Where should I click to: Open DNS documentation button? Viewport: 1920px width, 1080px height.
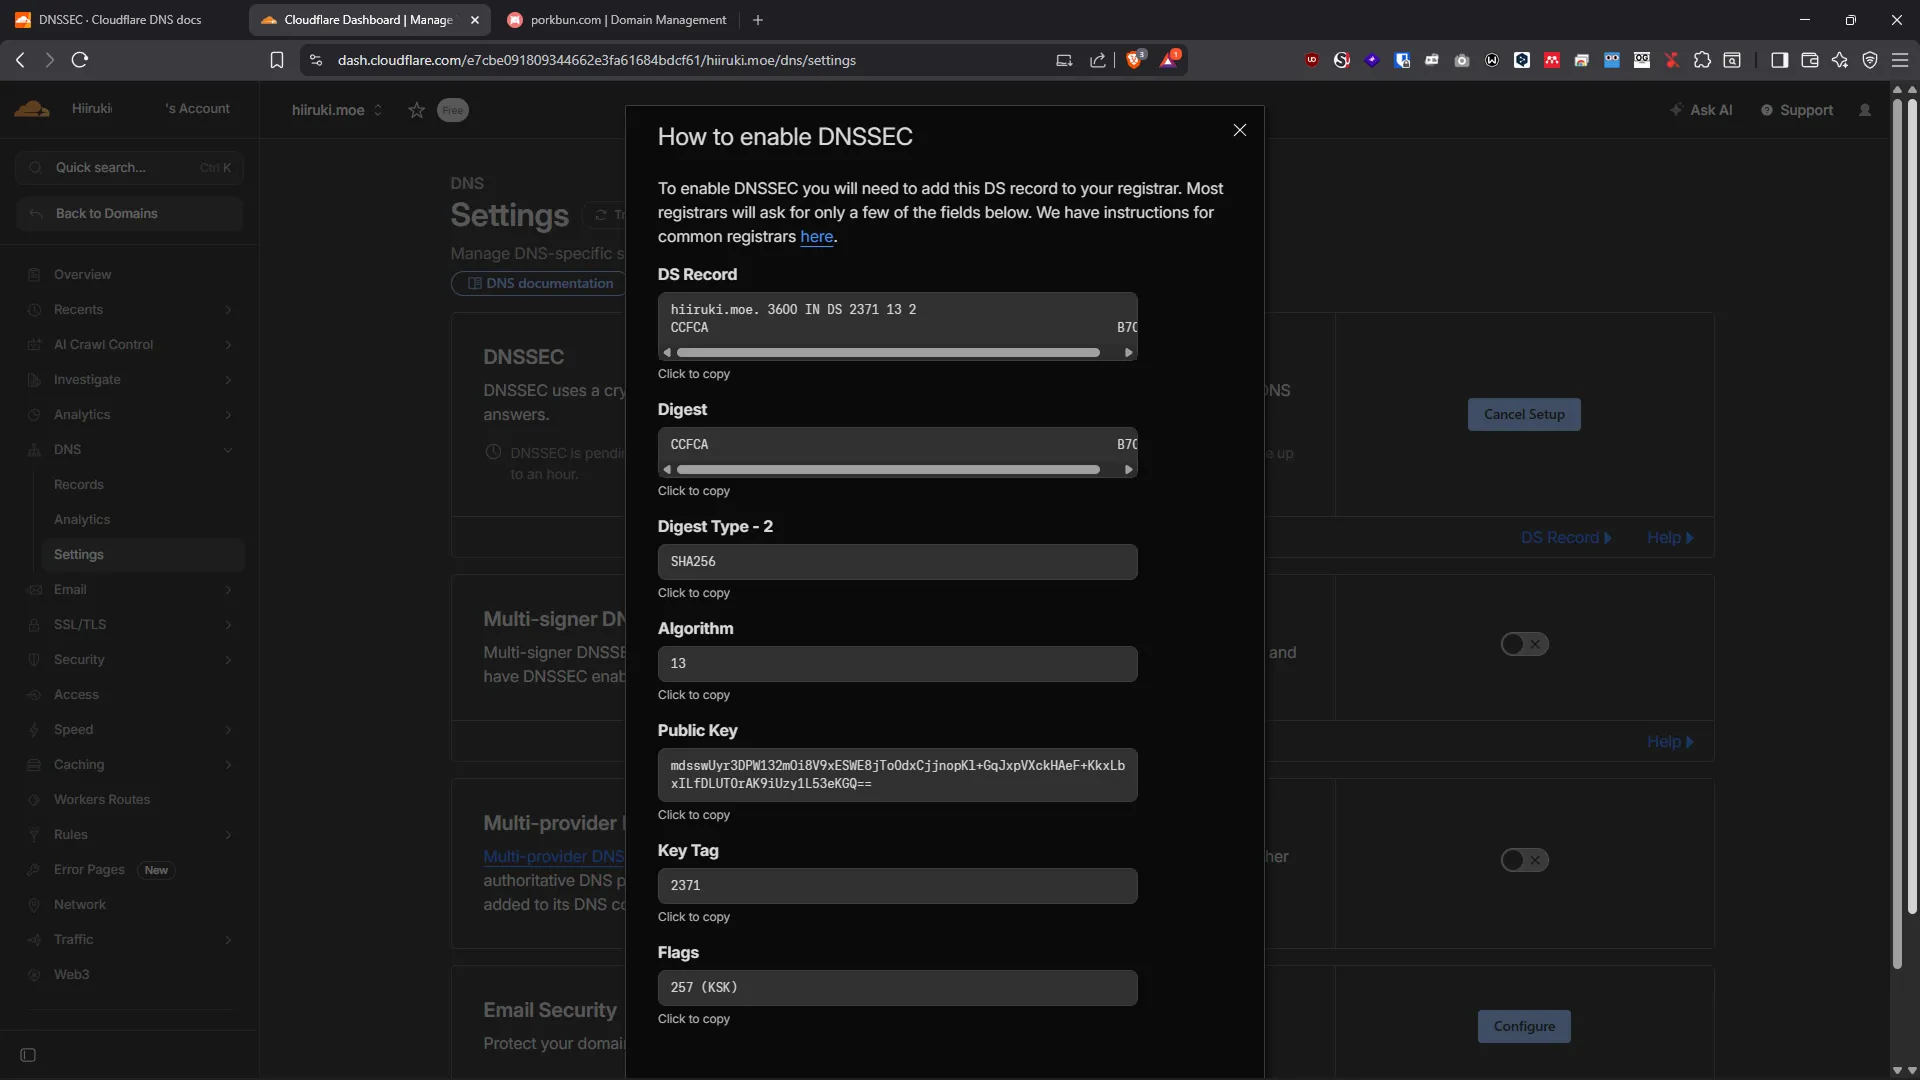[540, 284]
